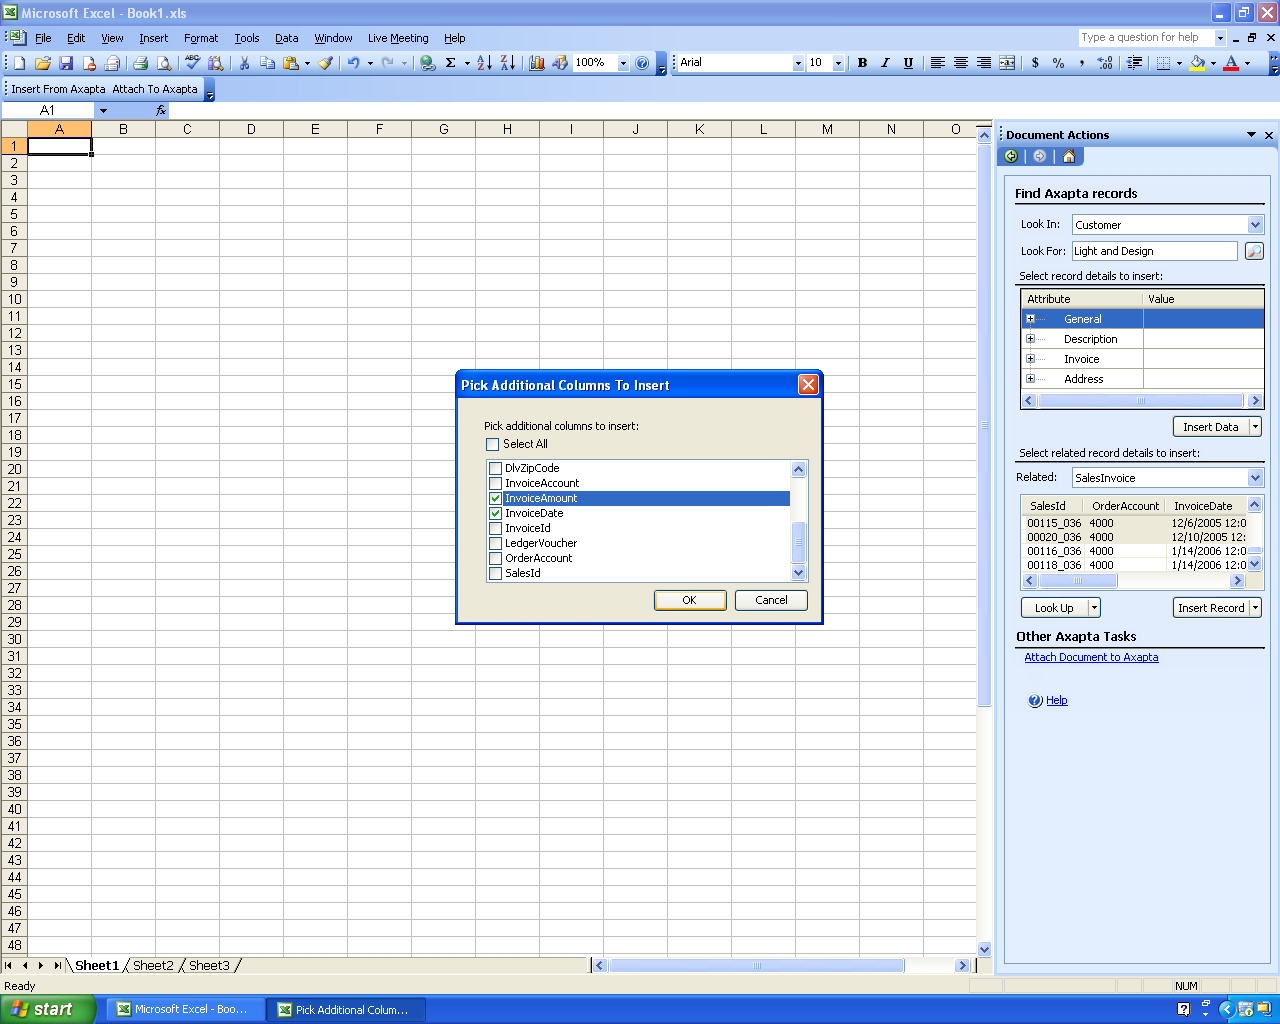Click the Back arrow in Document Actions pane
Image resolution: width=1280 pixels, height=1024 pixels.
[x=1011, y=156]
